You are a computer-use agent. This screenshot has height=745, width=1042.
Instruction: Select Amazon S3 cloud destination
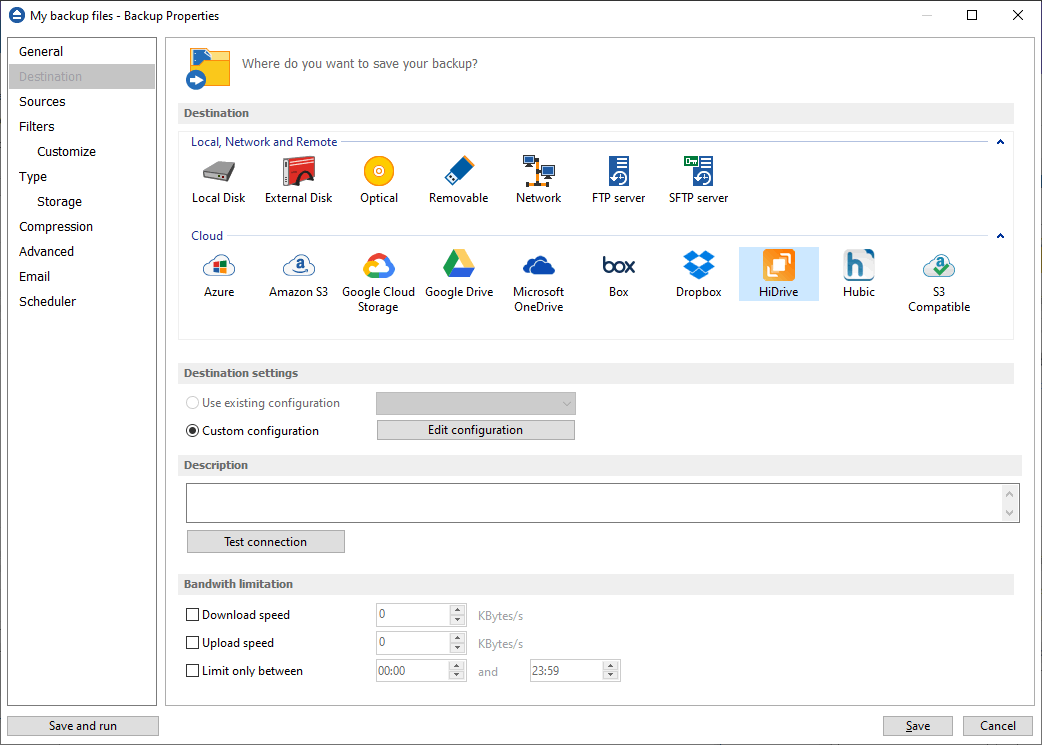coord(298,275)
